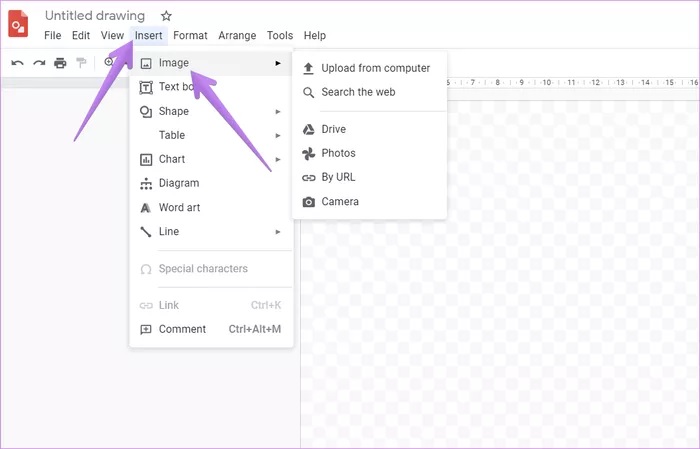Click the Print icon in toolbar

60,63
